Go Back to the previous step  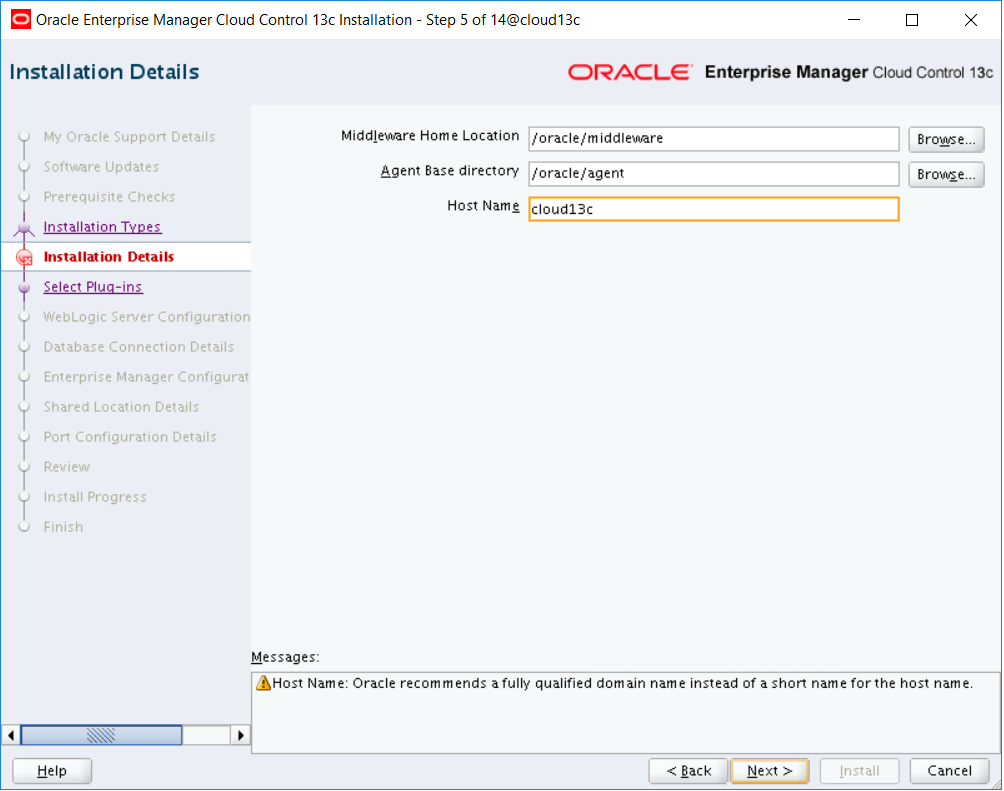click(x=688, y=771)
